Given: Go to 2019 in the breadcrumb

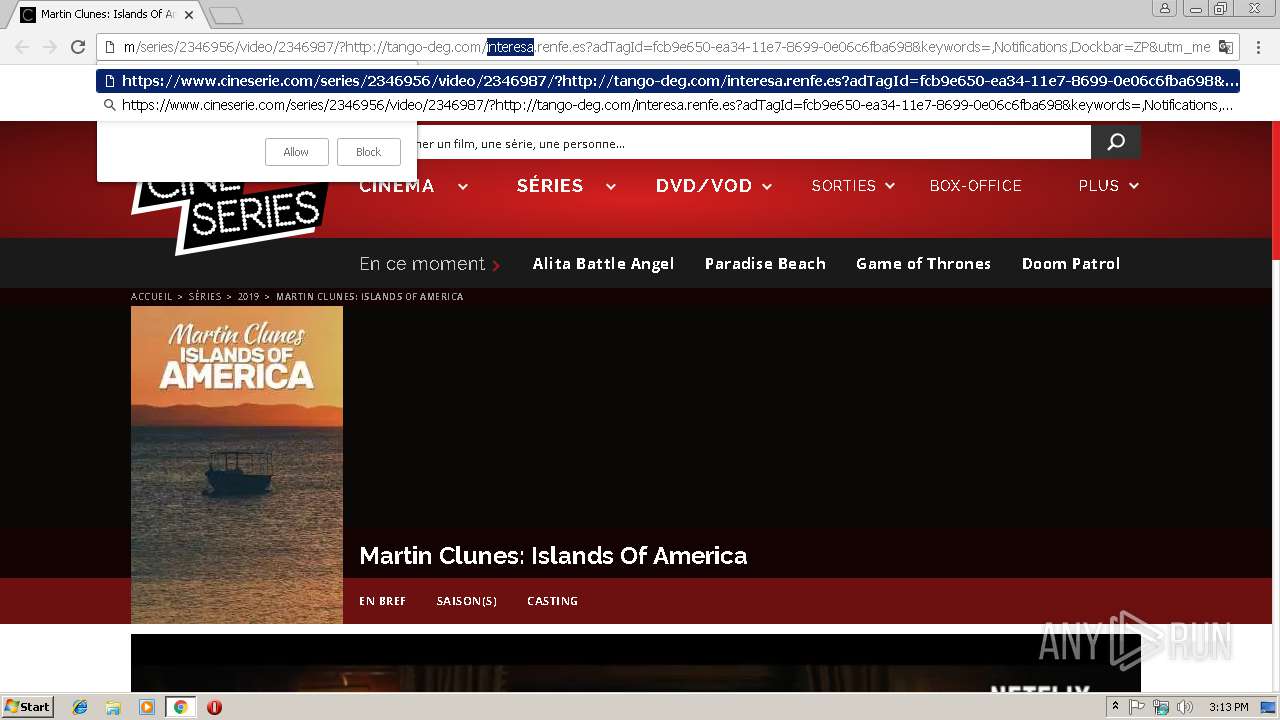Looking at the screenshot, I should click(x=248, y=297).
